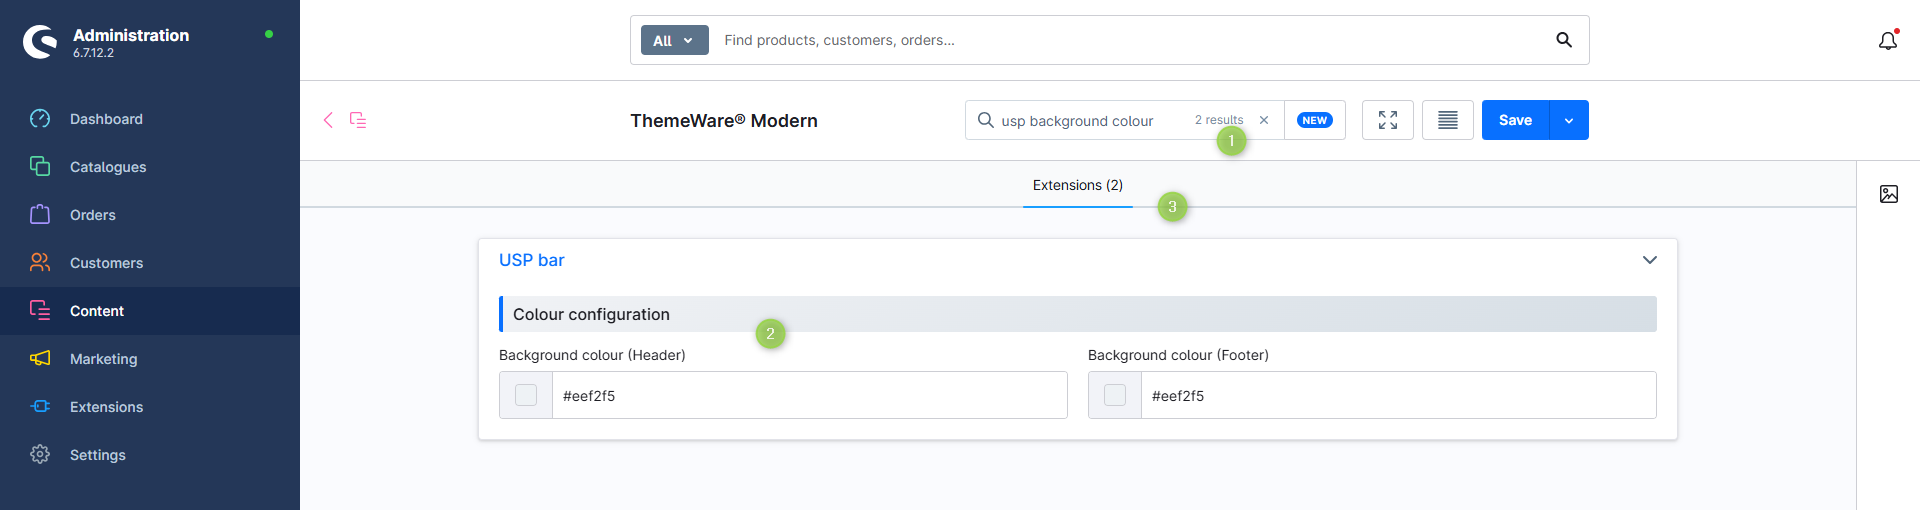
Task: Open the Save button dropdown arrow
Action: (x=1569, y=120)
